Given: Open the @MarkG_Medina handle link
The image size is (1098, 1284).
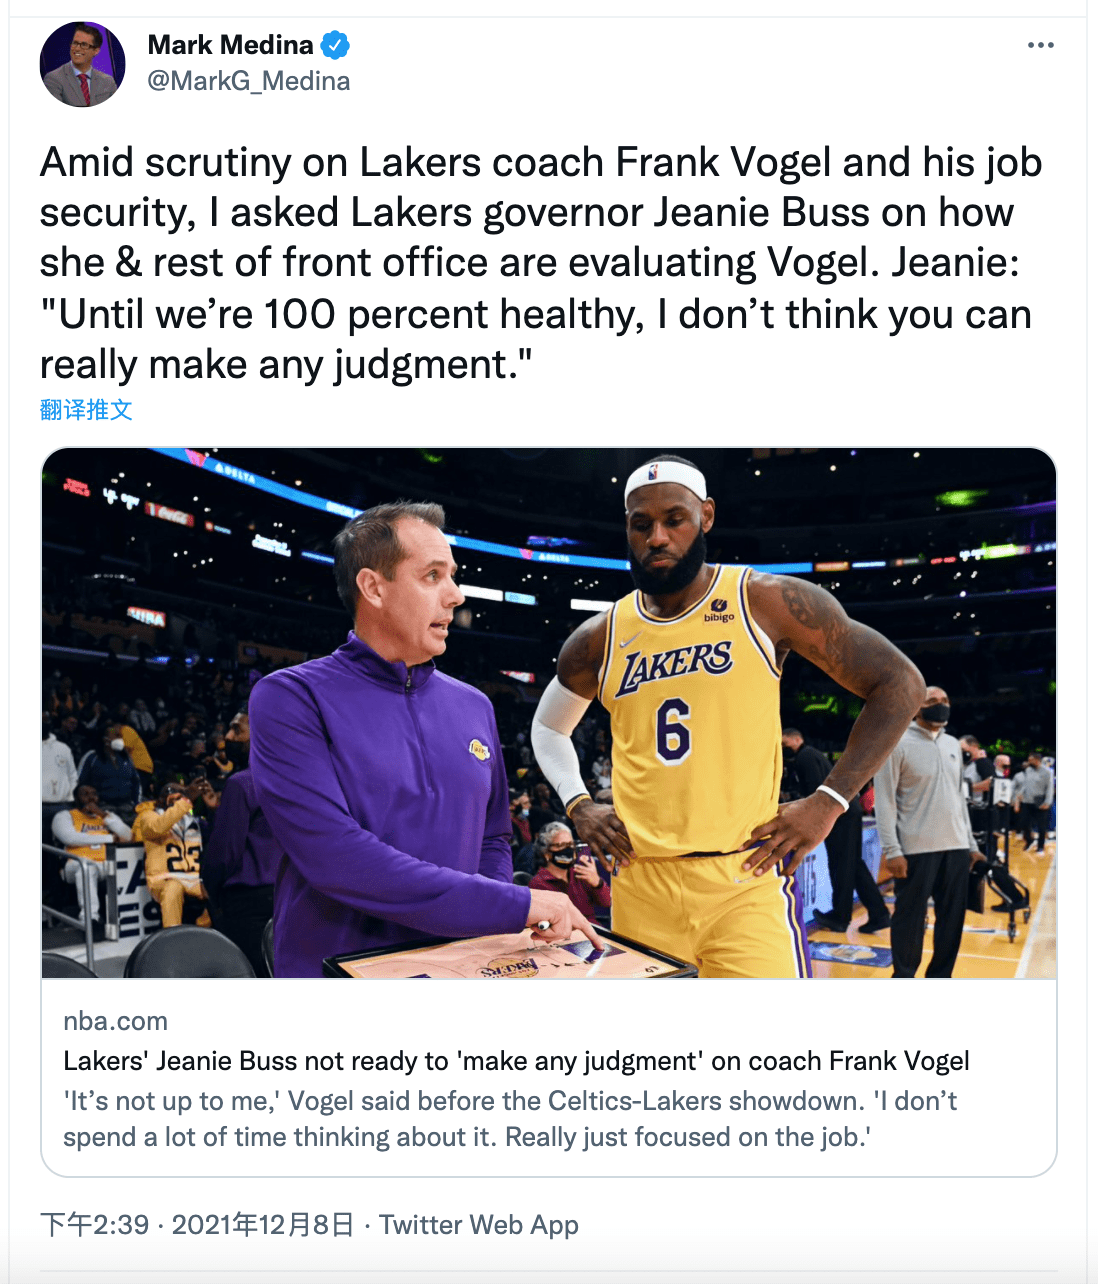Looking at the screenshot, I should pyautogui.click(x=249, y=81).
